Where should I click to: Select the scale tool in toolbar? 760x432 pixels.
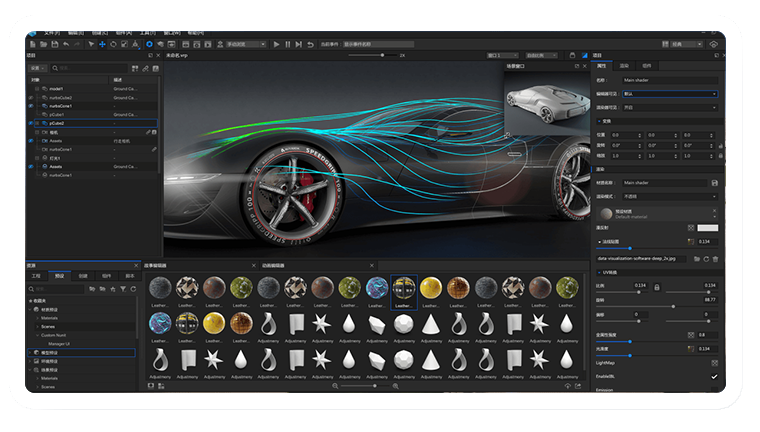click(124, 44)
